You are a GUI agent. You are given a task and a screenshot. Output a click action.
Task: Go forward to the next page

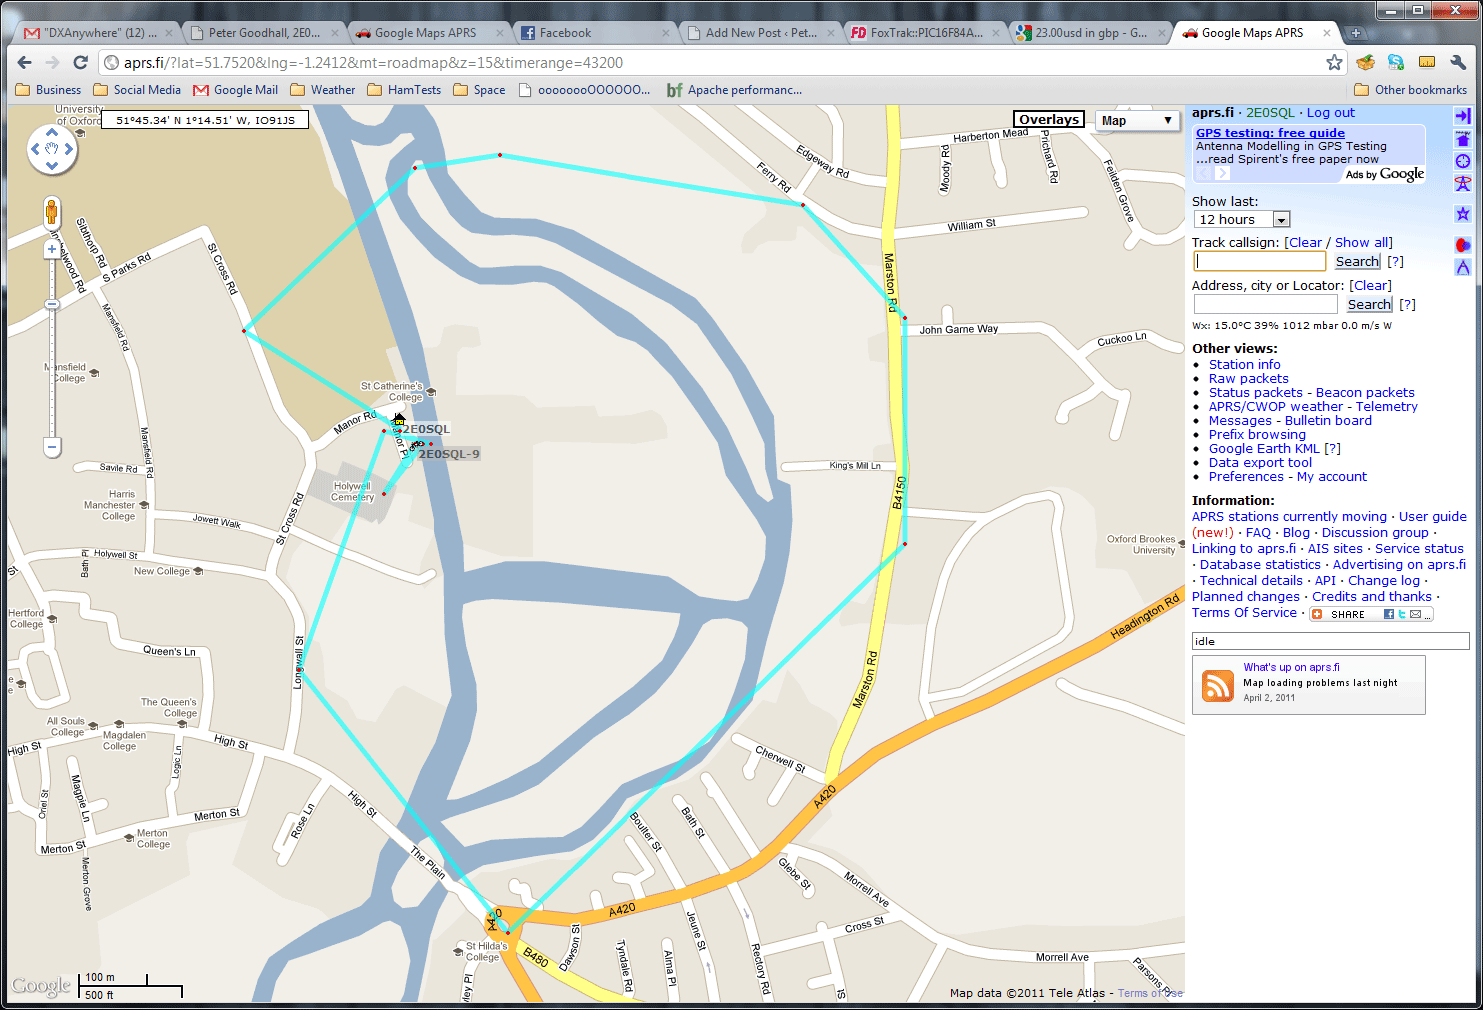click(52, 62)
